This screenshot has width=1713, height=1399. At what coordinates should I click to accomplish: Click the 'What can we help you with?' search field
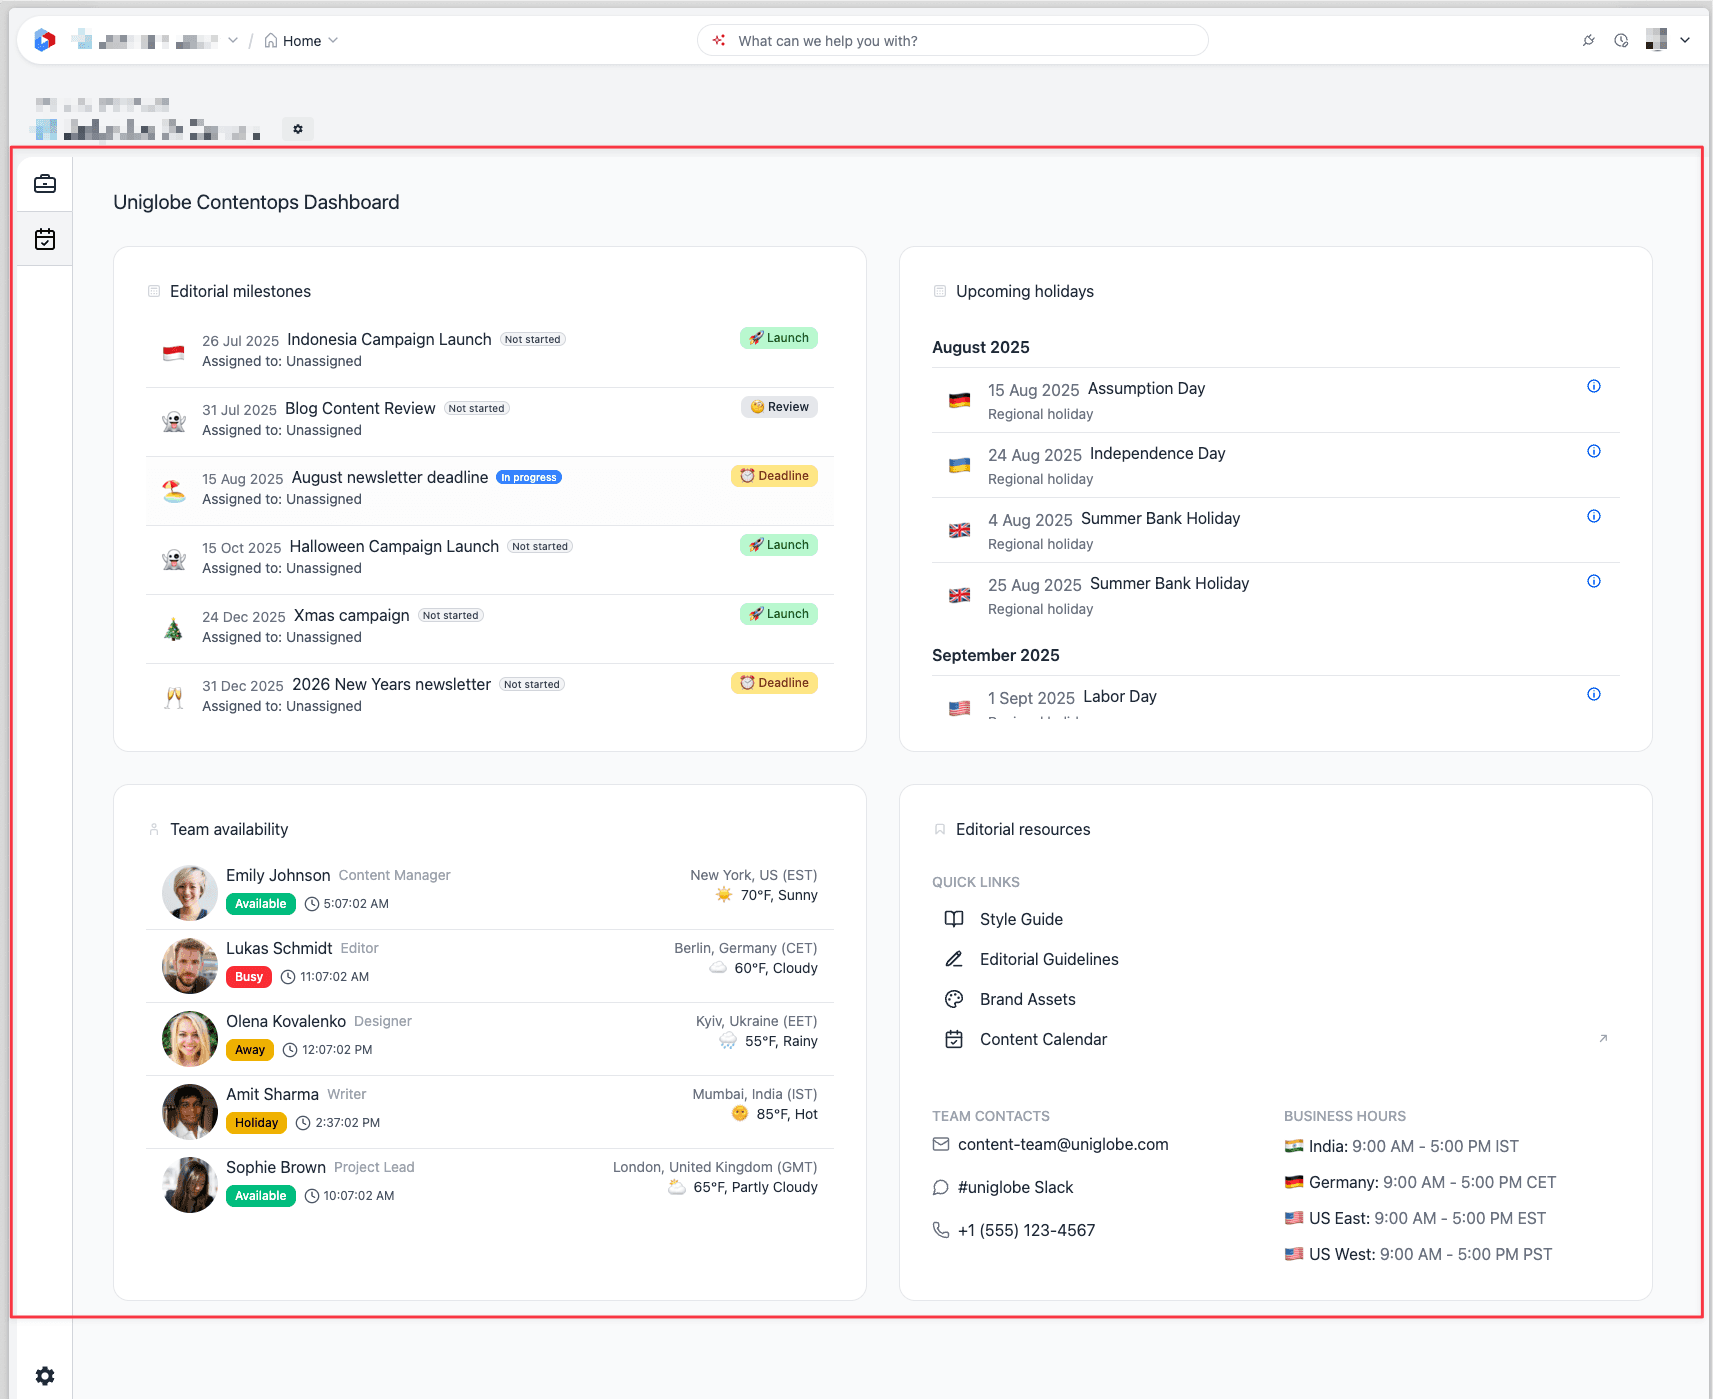pyautogui.click(x=952, y=41)
